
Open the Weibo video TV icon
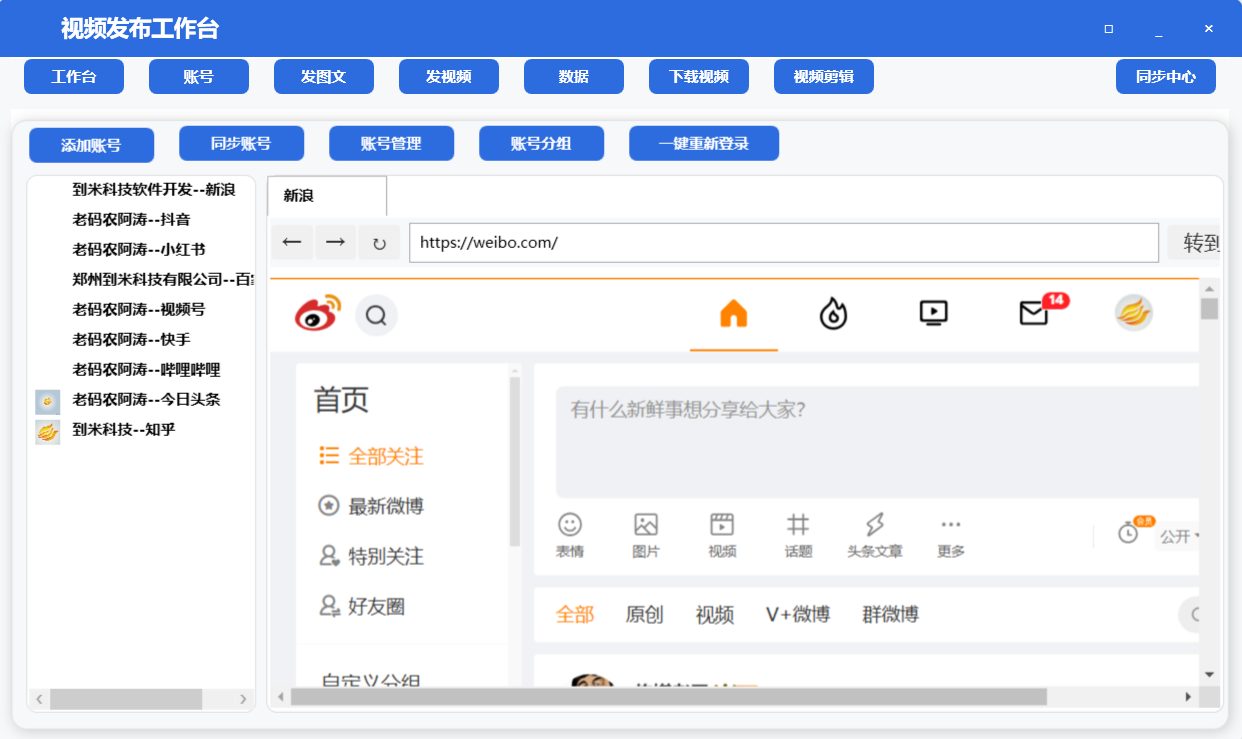pyautogui.click(x=933, y=314)
